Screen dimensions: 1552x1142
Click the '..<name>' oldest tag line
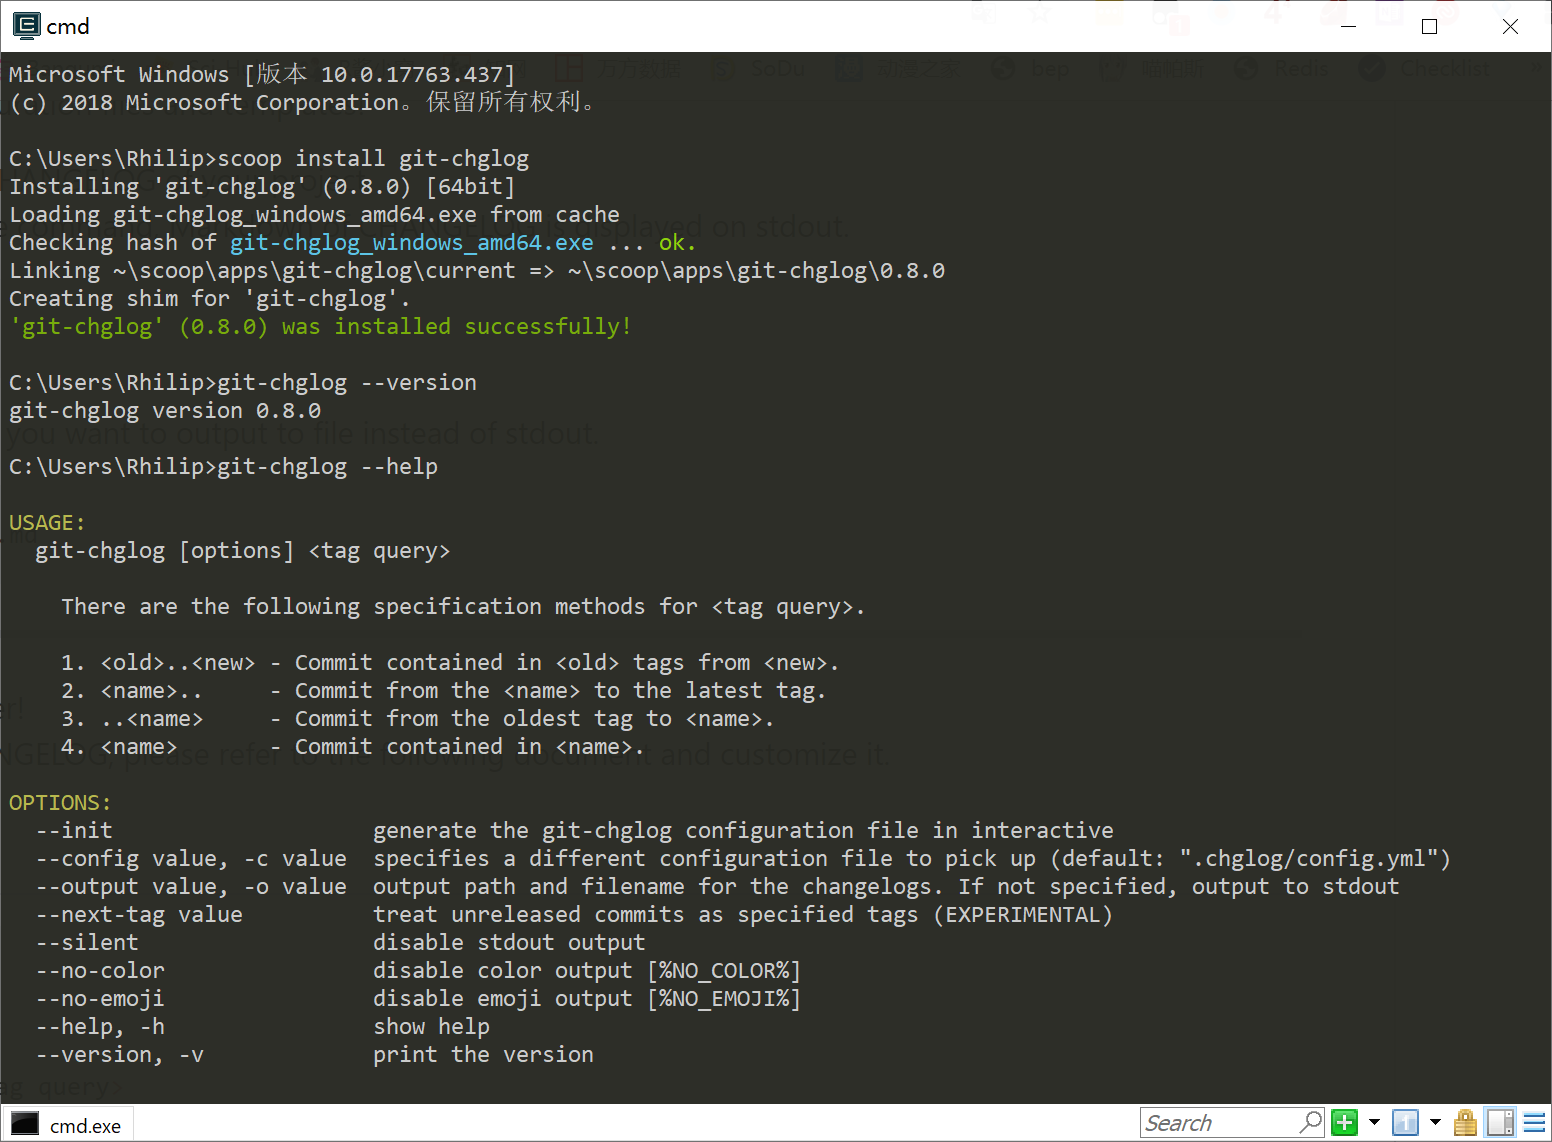[x=417, y=718]
